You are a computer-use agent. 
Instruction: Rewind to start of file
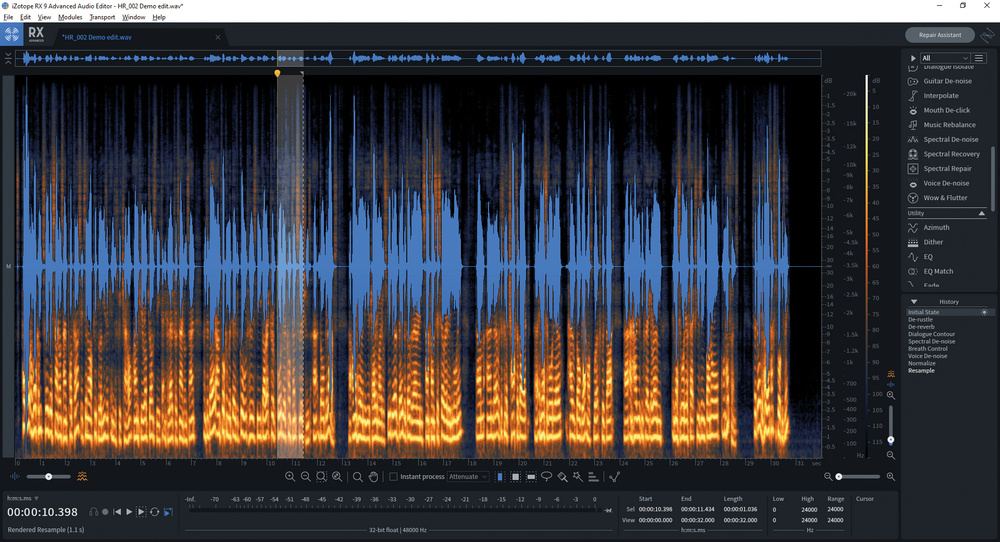(117, 512)
